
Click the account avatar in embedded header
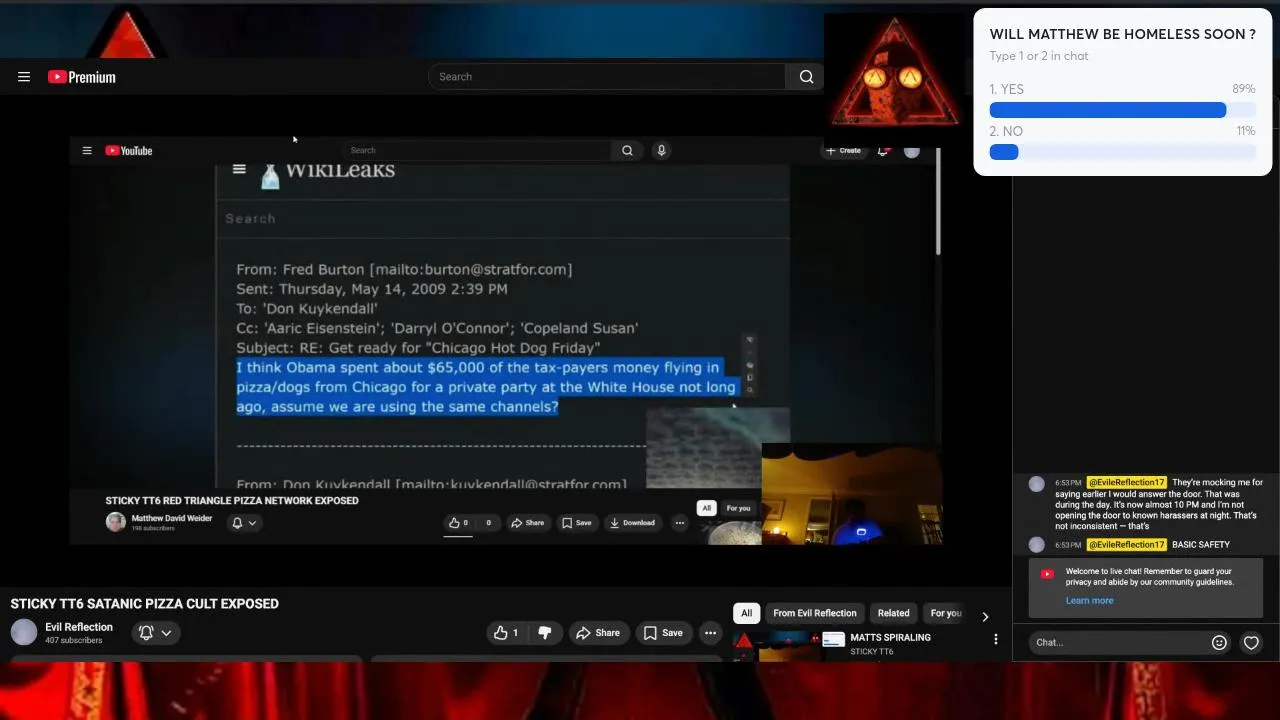coord(912,151)
